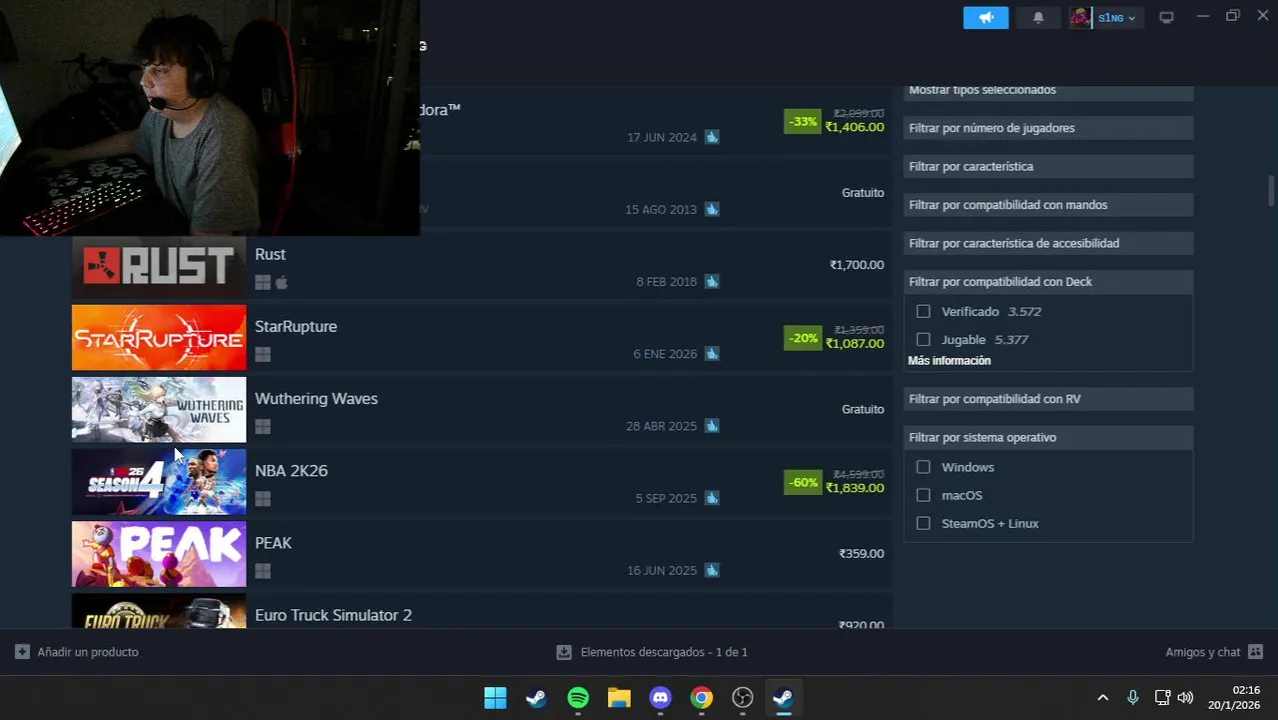Viewport: 1278px width, 720px height.
Task: Click the Rust capsule thumbnail
Action: pos(159,266)
